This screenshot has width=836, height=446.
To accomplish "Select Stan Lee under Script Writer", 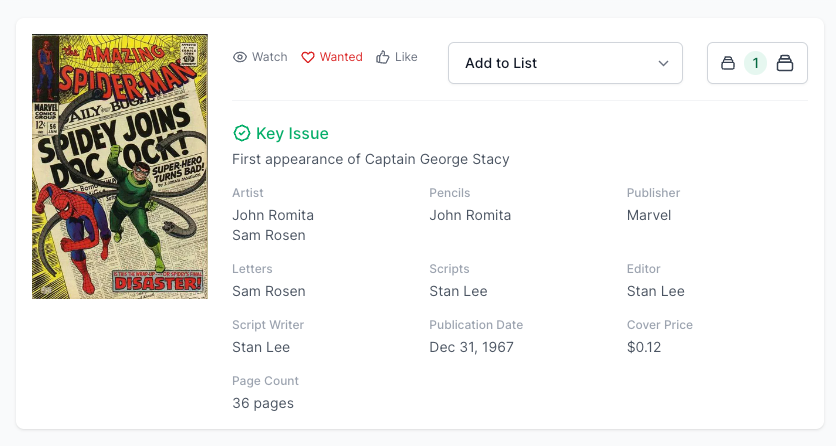I will click(x=261, y=347).
